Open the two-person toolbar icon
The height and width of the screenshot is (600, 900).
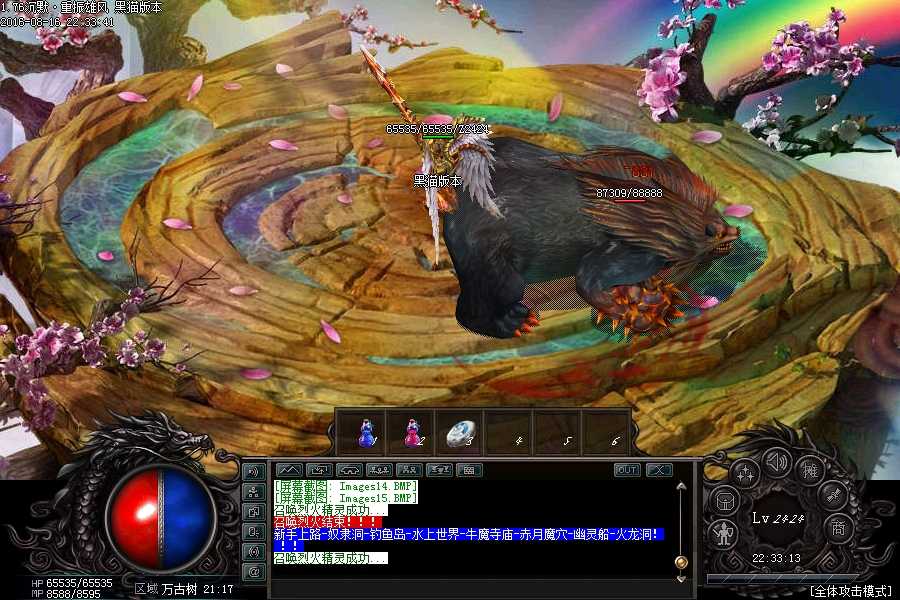click(x=409, y=470)
